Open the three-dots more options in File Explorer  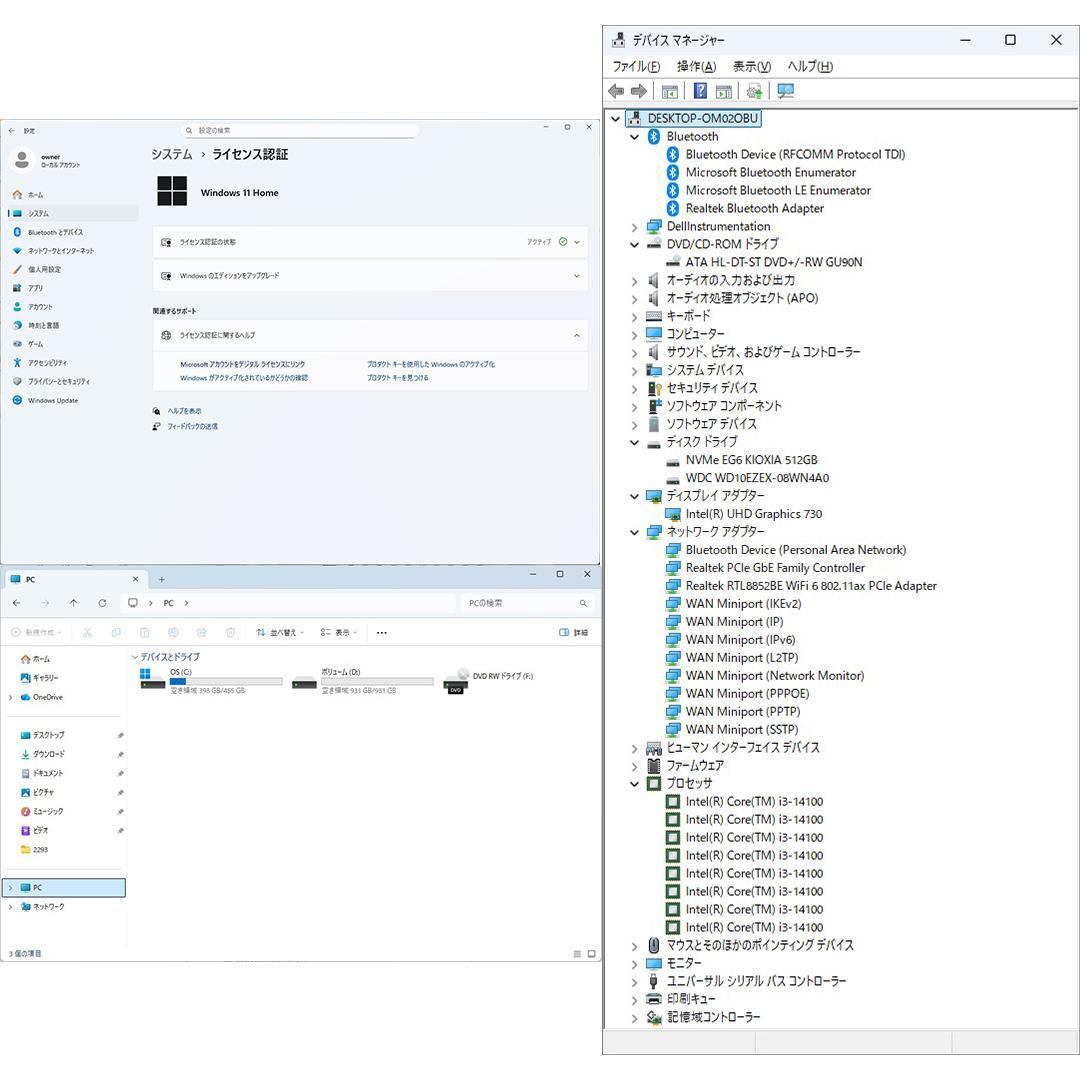381,632
